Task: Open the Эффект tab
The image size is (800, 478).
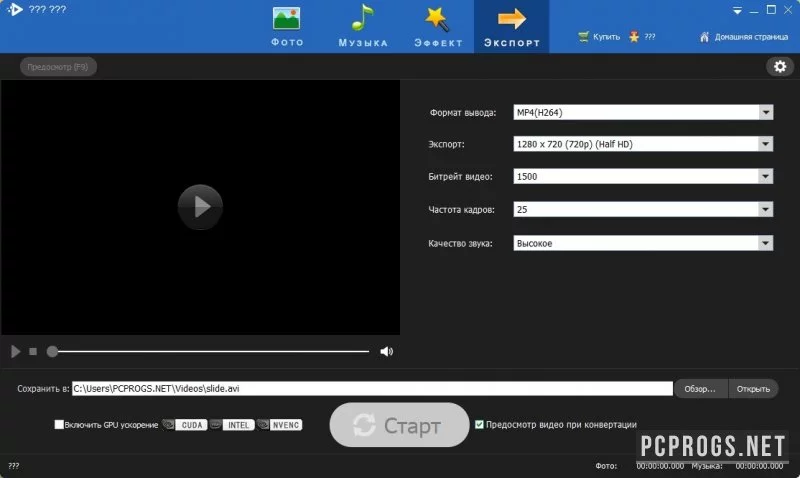Action: (438, 27)
